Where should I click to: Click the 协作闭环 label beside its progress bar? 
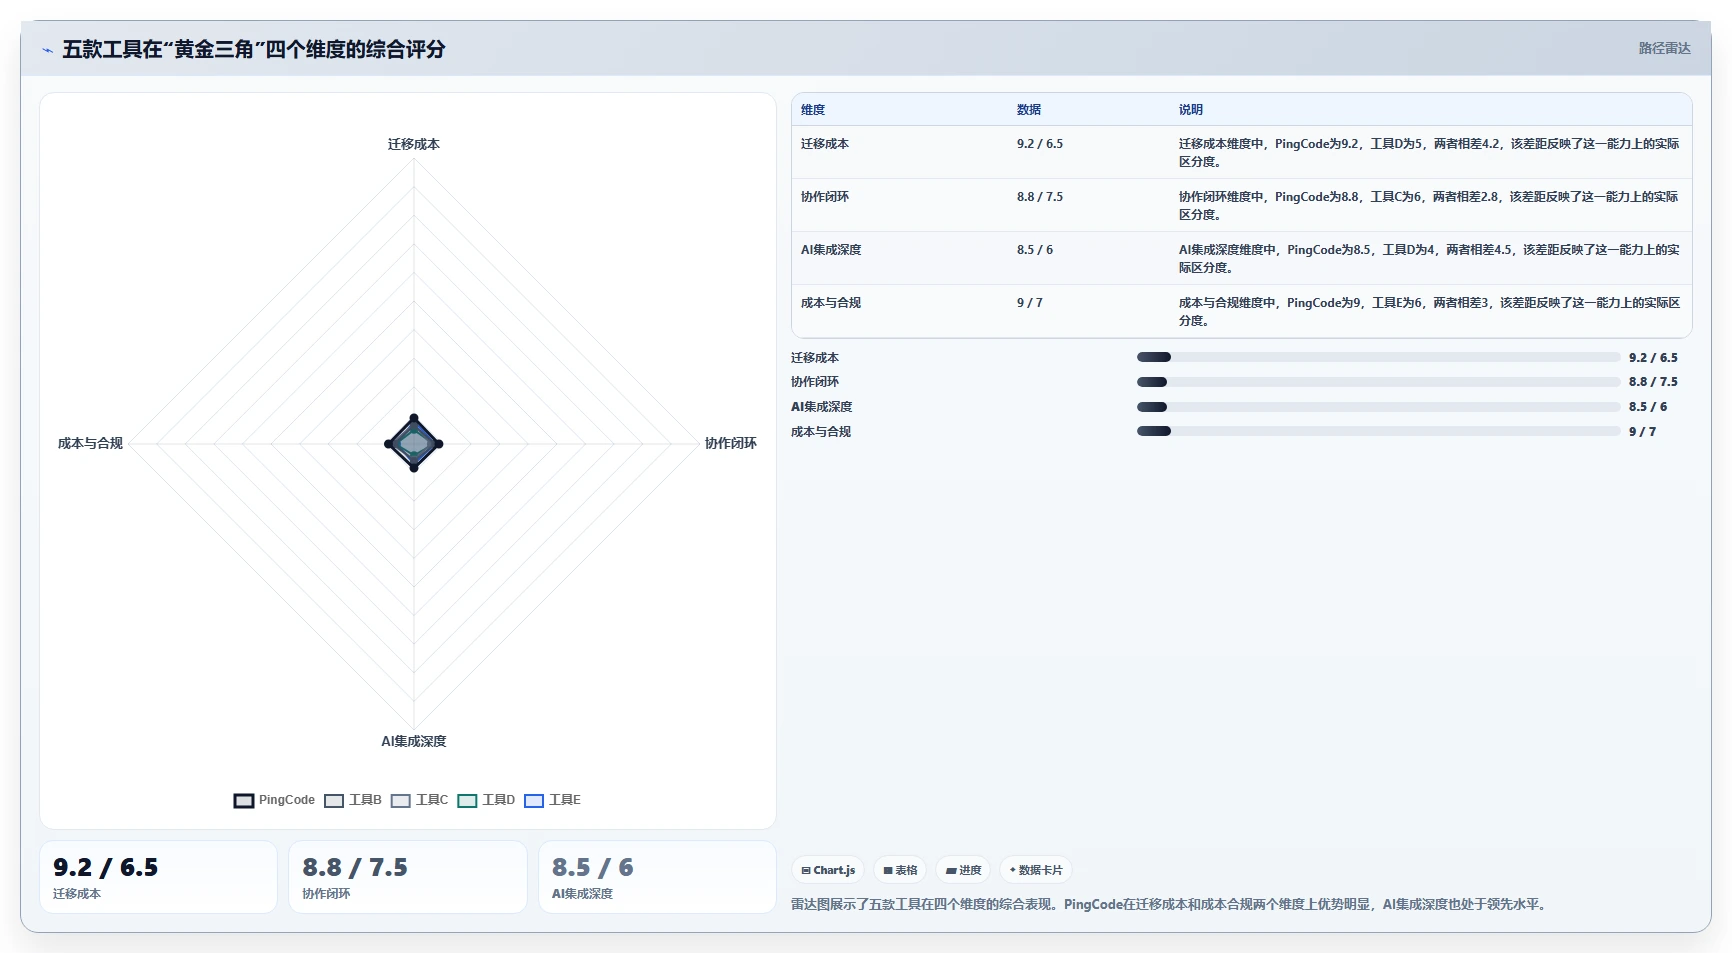point(815,382)
